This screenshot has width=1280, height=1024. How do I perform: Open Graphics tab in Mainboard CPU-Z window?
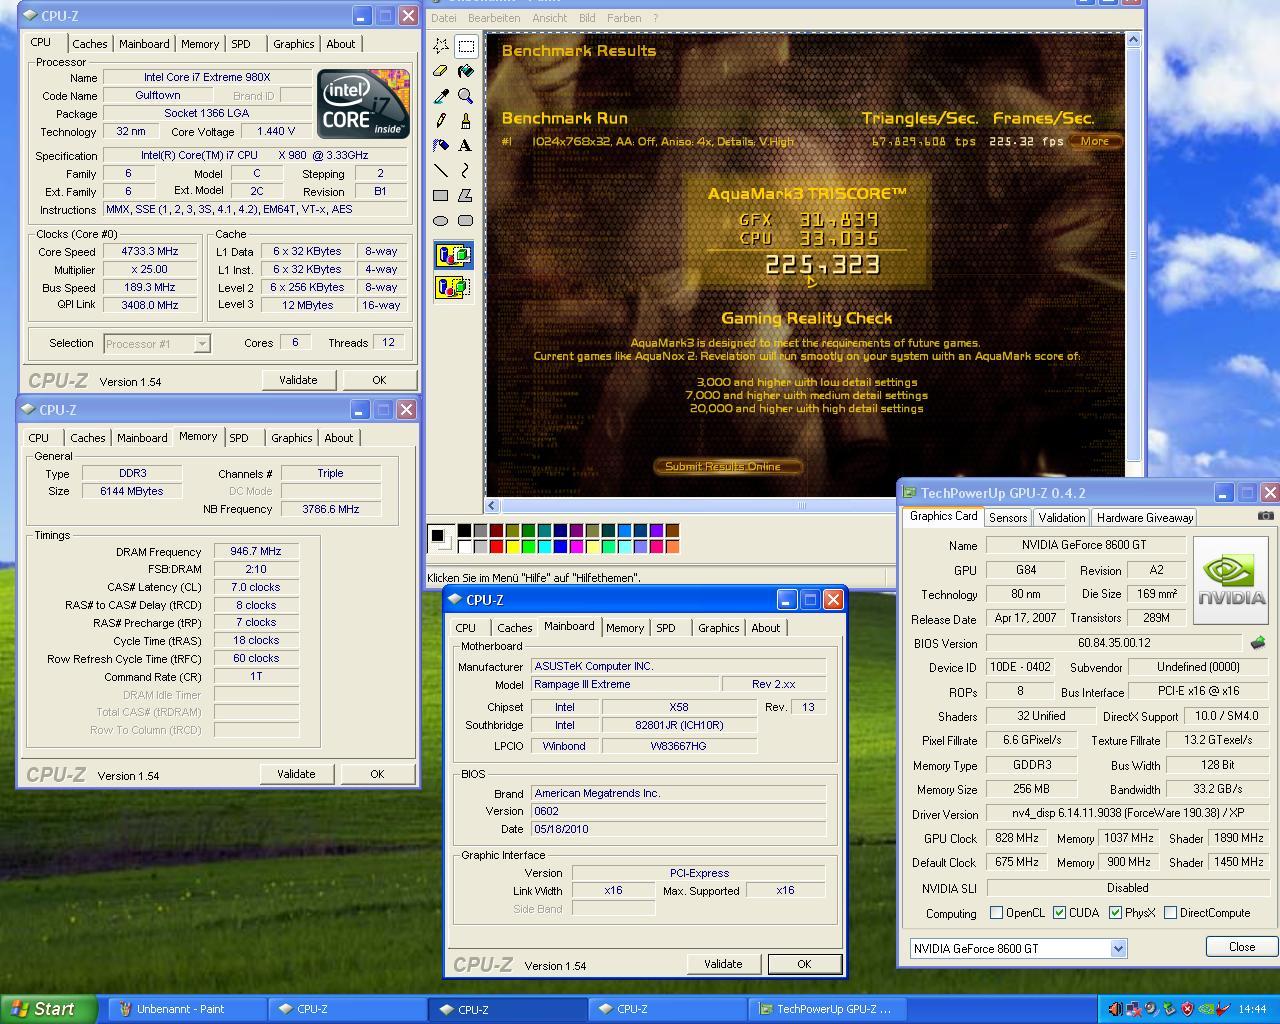pos(719,628)
